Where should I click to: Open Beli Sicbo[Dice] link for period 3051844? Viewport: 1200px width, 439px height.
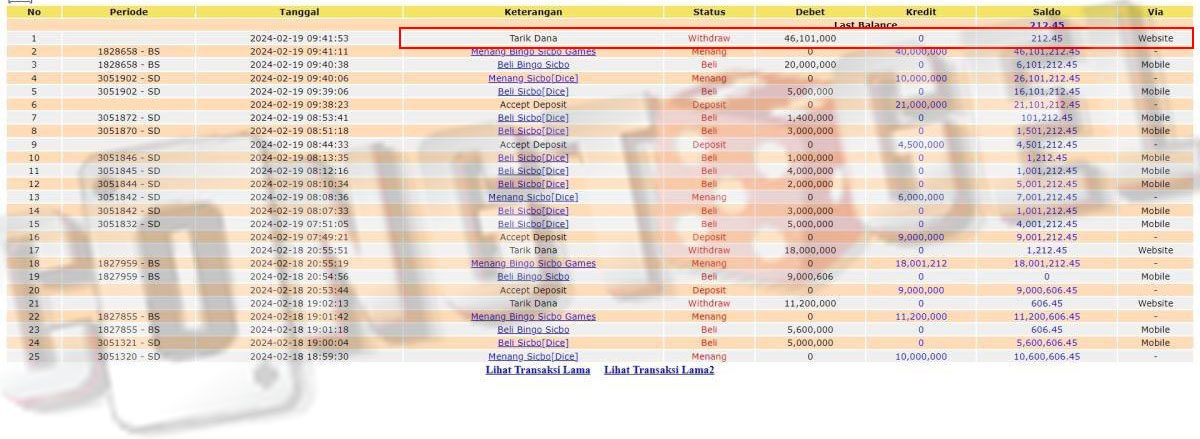(x=533, y=184)
